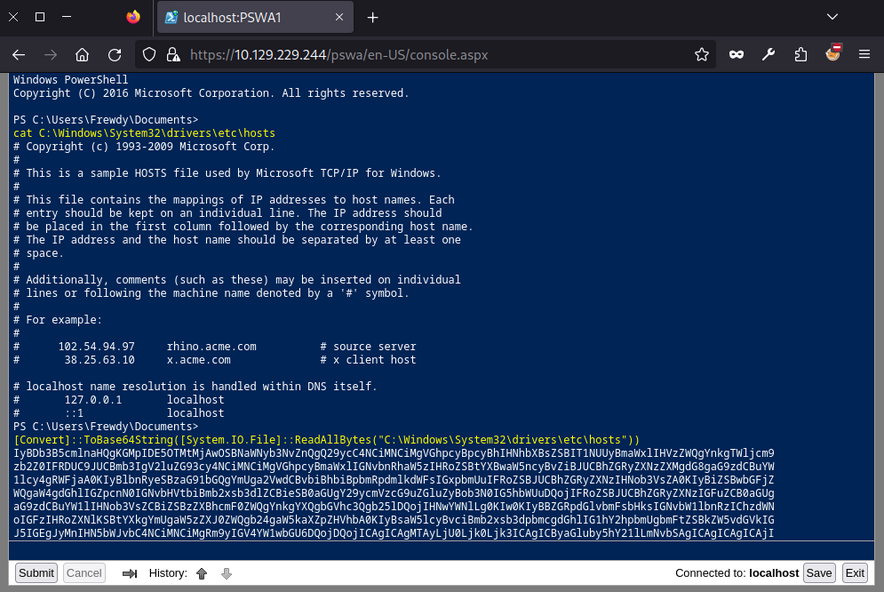Expand the list all tabs chevron
The height and width of the screenshot is (592, 884).
tap(832, 17)
